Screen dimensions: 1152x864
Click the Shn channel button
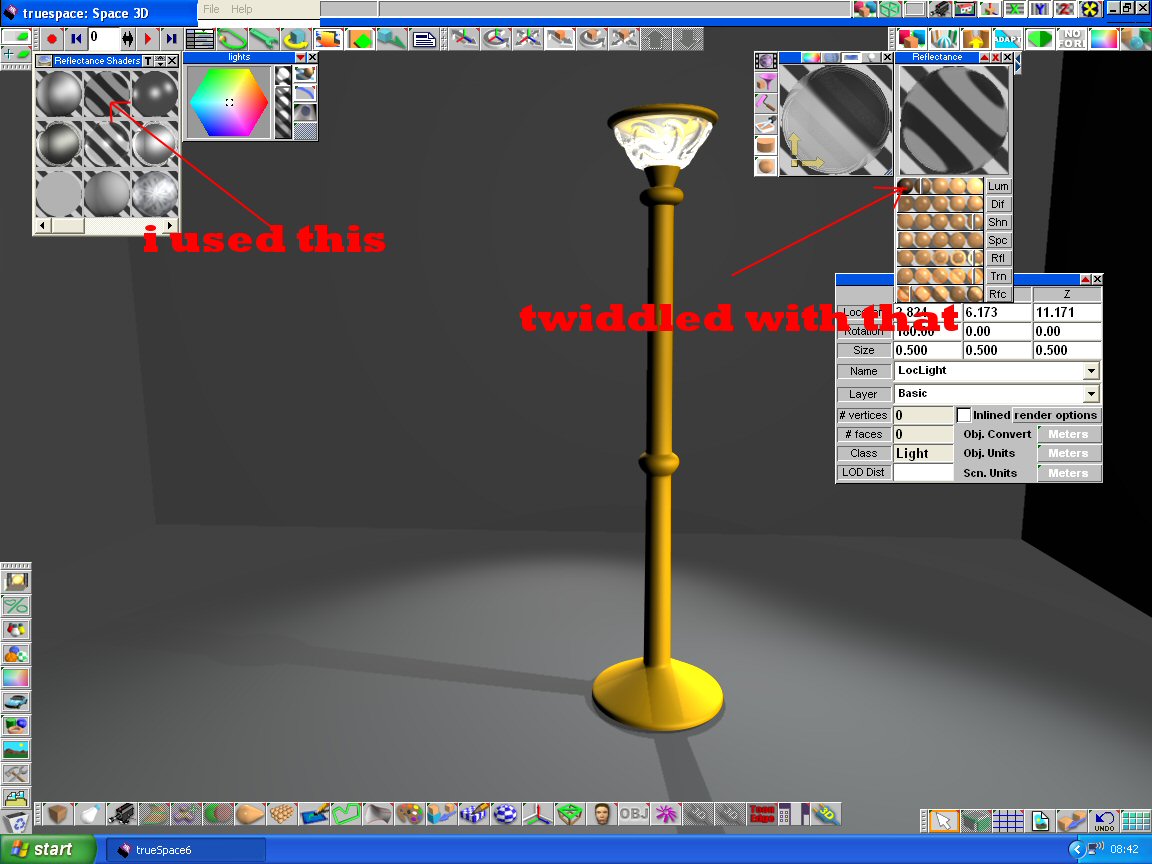point(998,222)
